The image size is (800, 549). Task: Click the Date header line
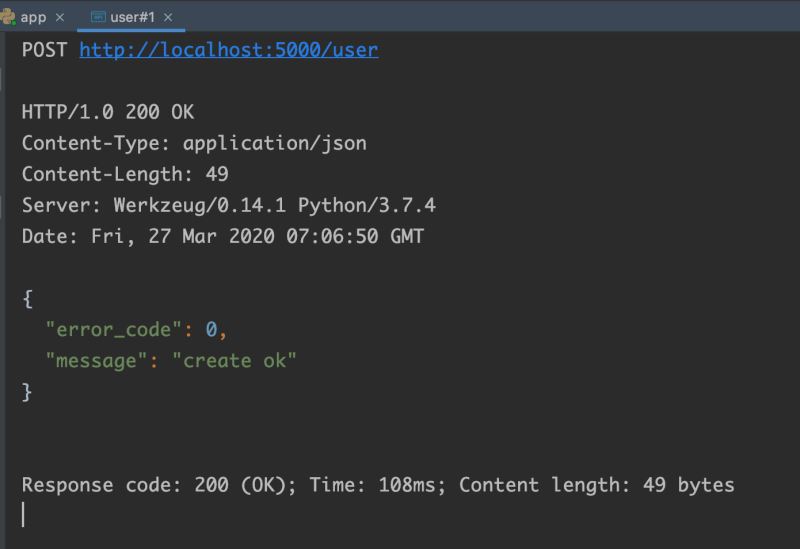click(222, 236)
